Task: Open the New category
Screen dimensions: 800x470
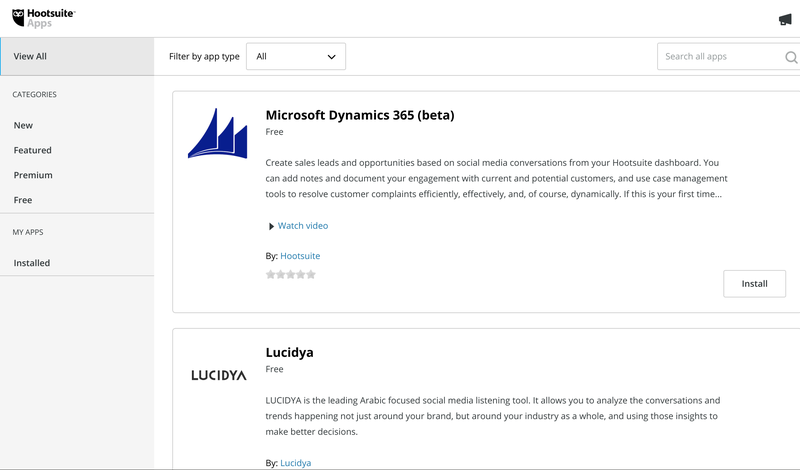Action: pos(23,125)
